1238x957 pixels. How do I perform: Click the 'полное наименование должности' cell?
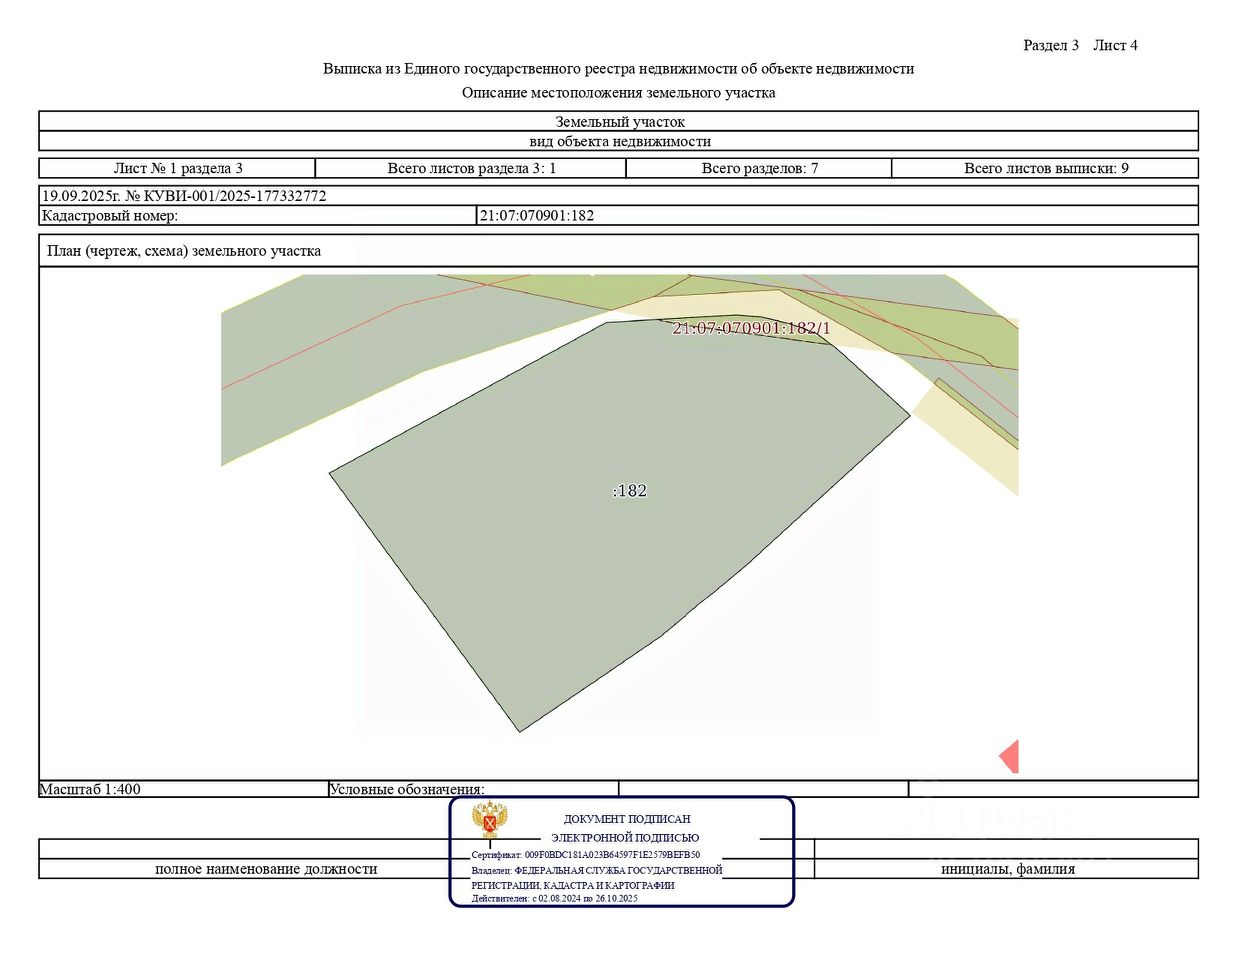pyautogui.click(x=266, y=869)
